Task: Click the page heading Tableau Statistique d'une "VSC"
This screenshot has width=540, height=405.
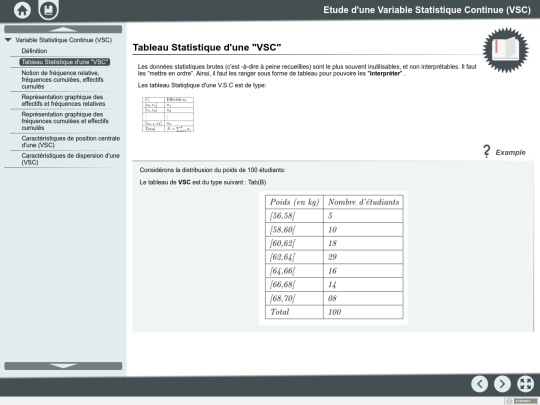Action: (207, 48)
